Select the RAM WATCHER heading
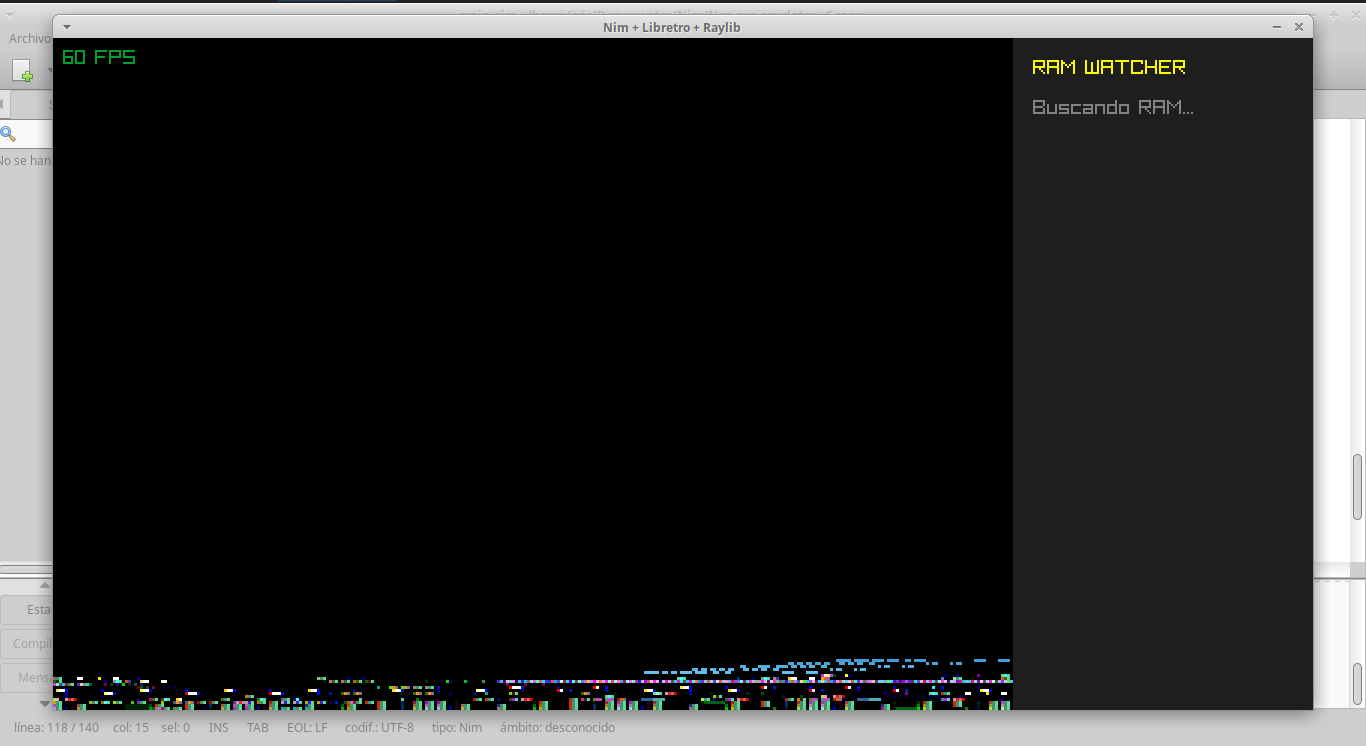Viewport: 1366px width, 746px height. (1109, 67)
